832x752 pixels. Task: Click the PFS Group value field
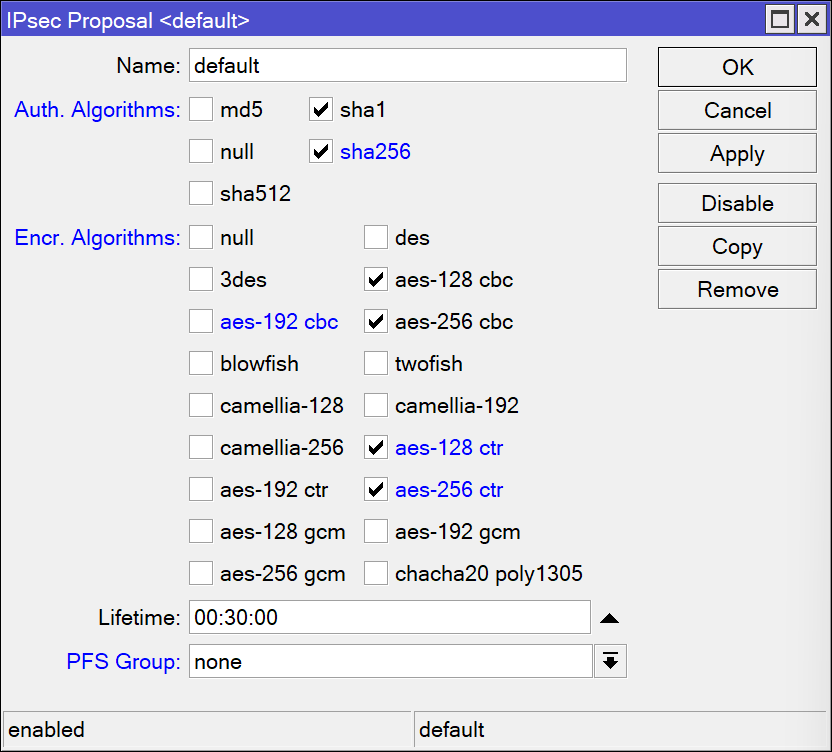pyautogui.click(x=391, y=661)
